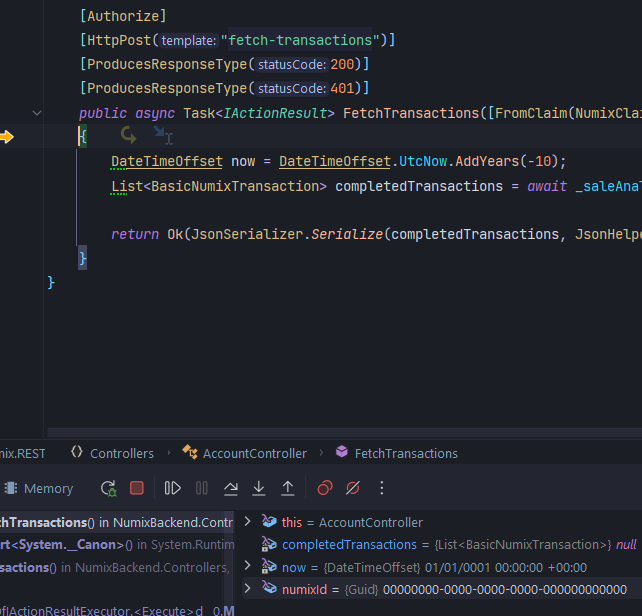This screenshot has height=616, width=642.
Task: Resume program execution
Action: click(172, 488)
